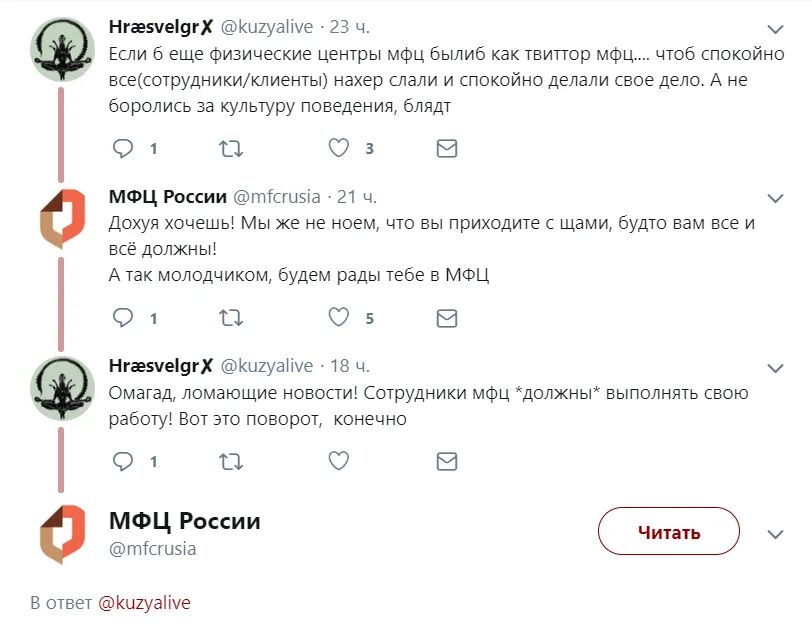812x628 pixels.
Task: Reply to the МФЦ России 21 ч. tweet
Action: [124, 319]
